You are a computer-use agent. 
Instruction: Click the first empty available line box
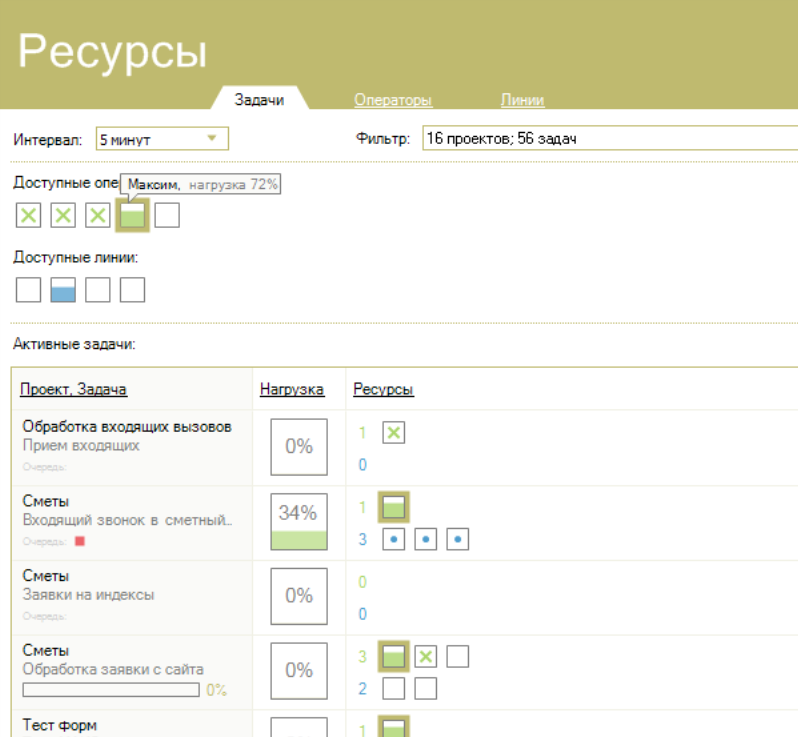29,290
